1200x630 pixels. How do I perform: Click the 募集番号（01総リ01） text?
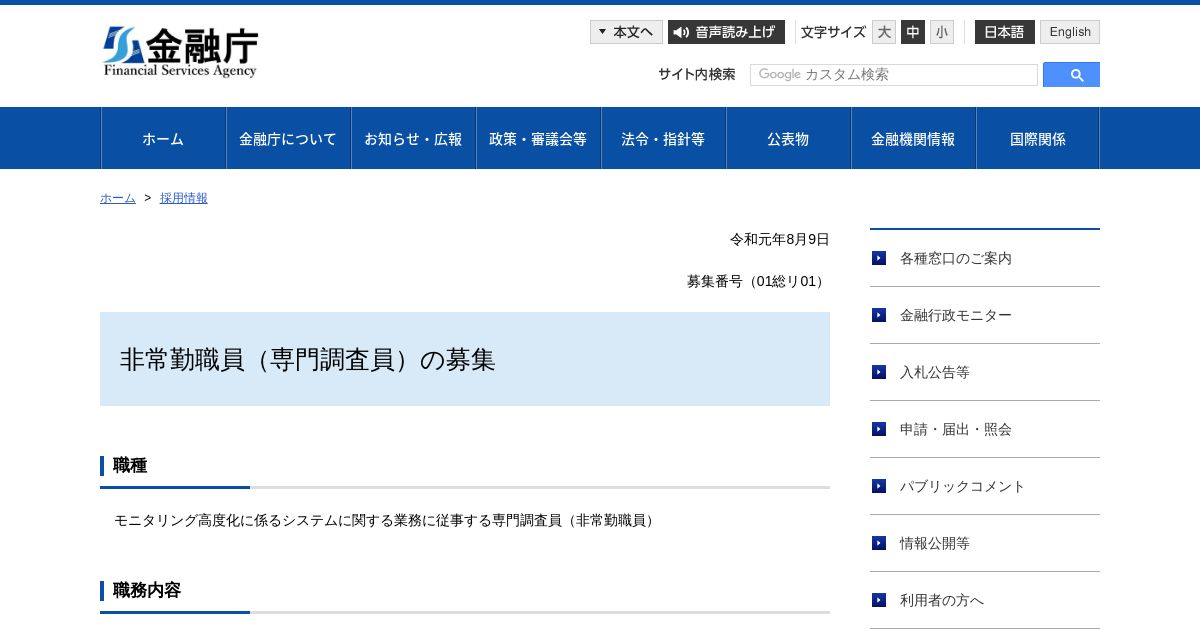tap(758, 281)
